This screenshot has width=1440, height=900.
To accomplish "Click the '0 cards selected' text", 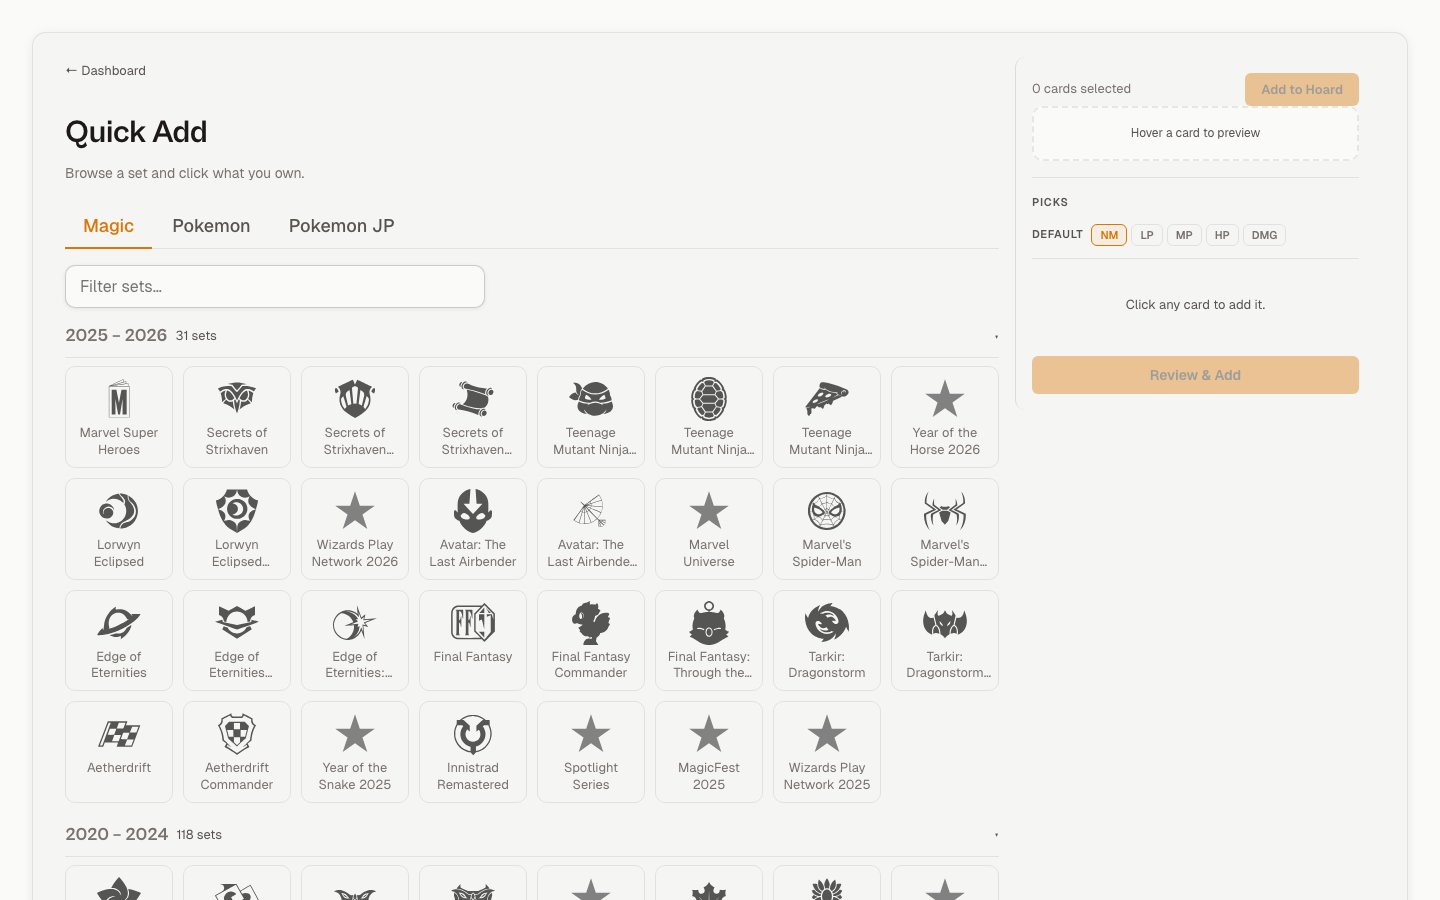I will (1081, 89).
